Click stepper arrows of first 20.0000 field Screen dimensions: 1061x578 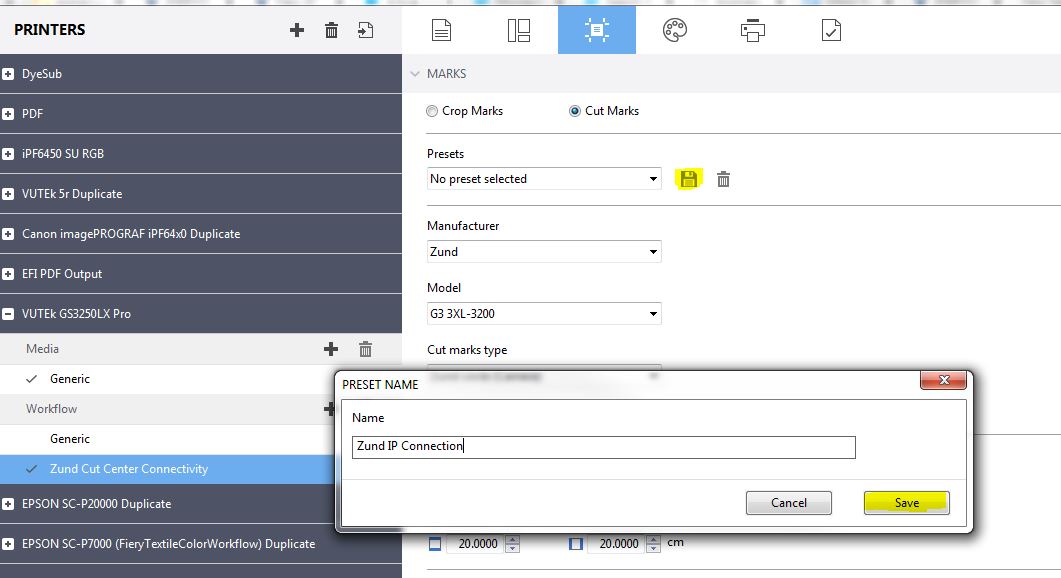[513, 543]
